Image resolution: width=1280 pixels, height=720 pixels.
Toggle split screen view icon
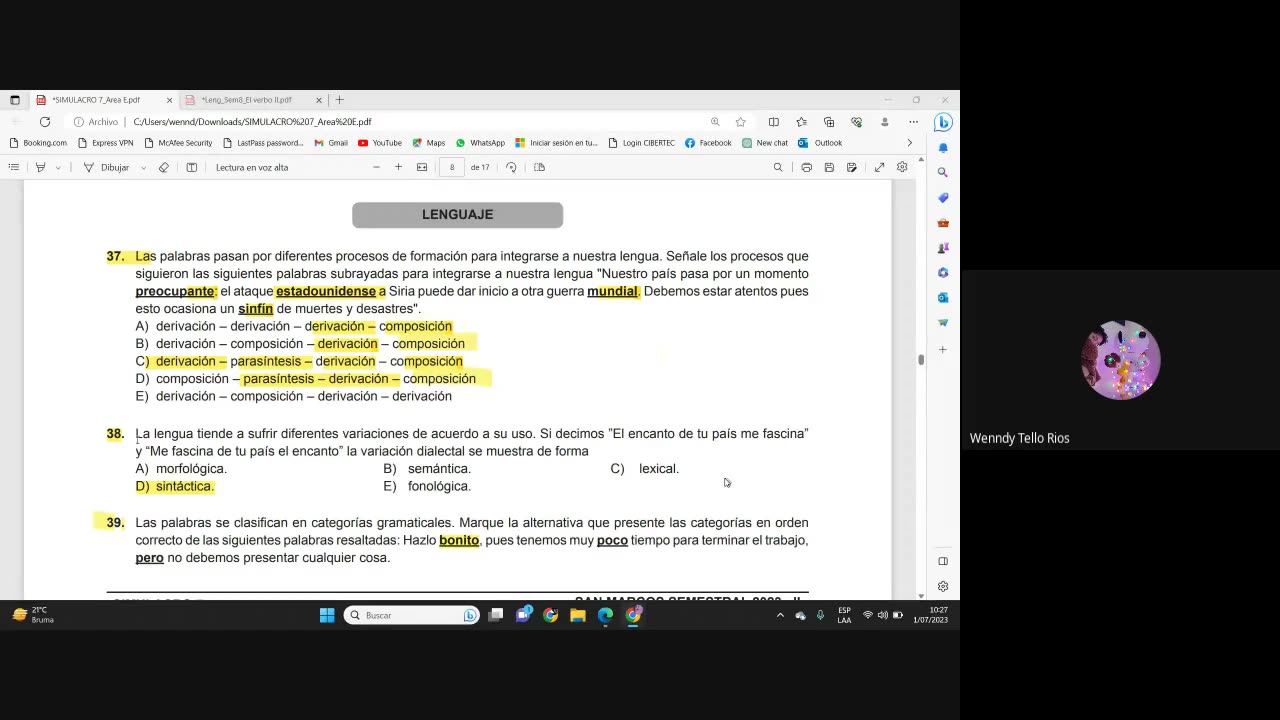click(773, 122)
